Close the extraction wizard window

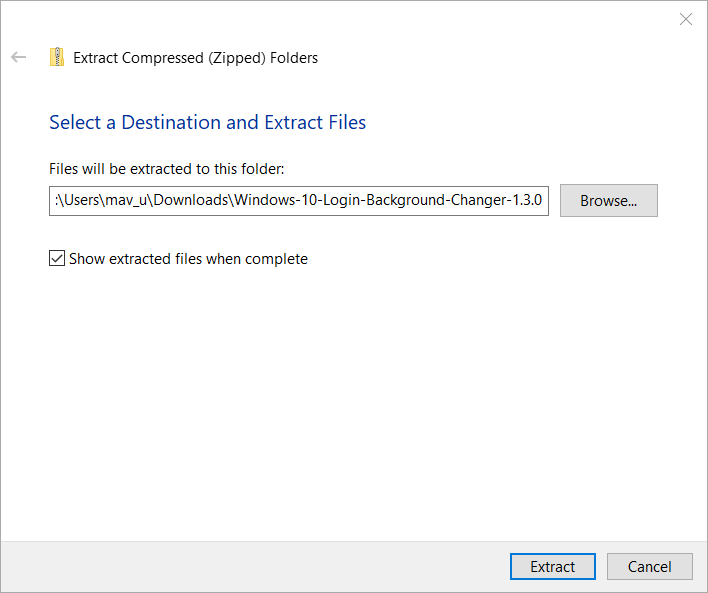pyautogui.click(x=685, y=19)
